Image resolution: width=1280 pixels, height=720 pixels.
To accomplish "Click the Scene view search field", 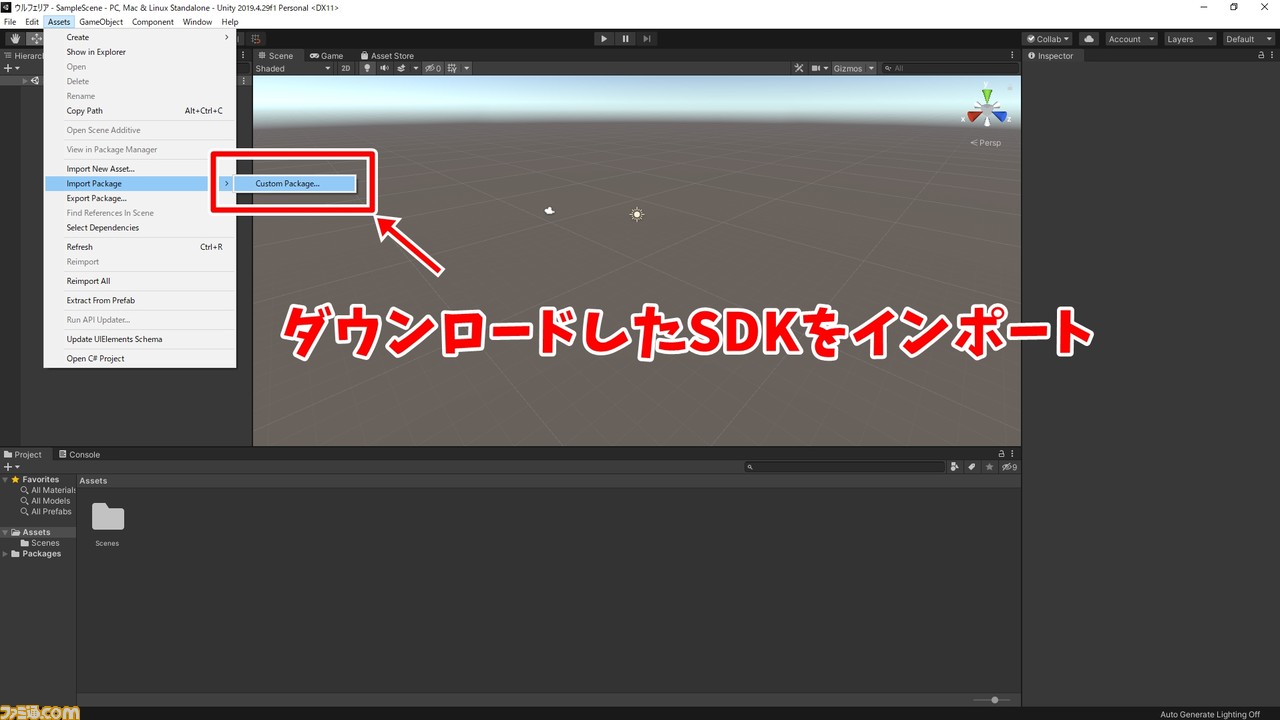I will click(949, 68).
